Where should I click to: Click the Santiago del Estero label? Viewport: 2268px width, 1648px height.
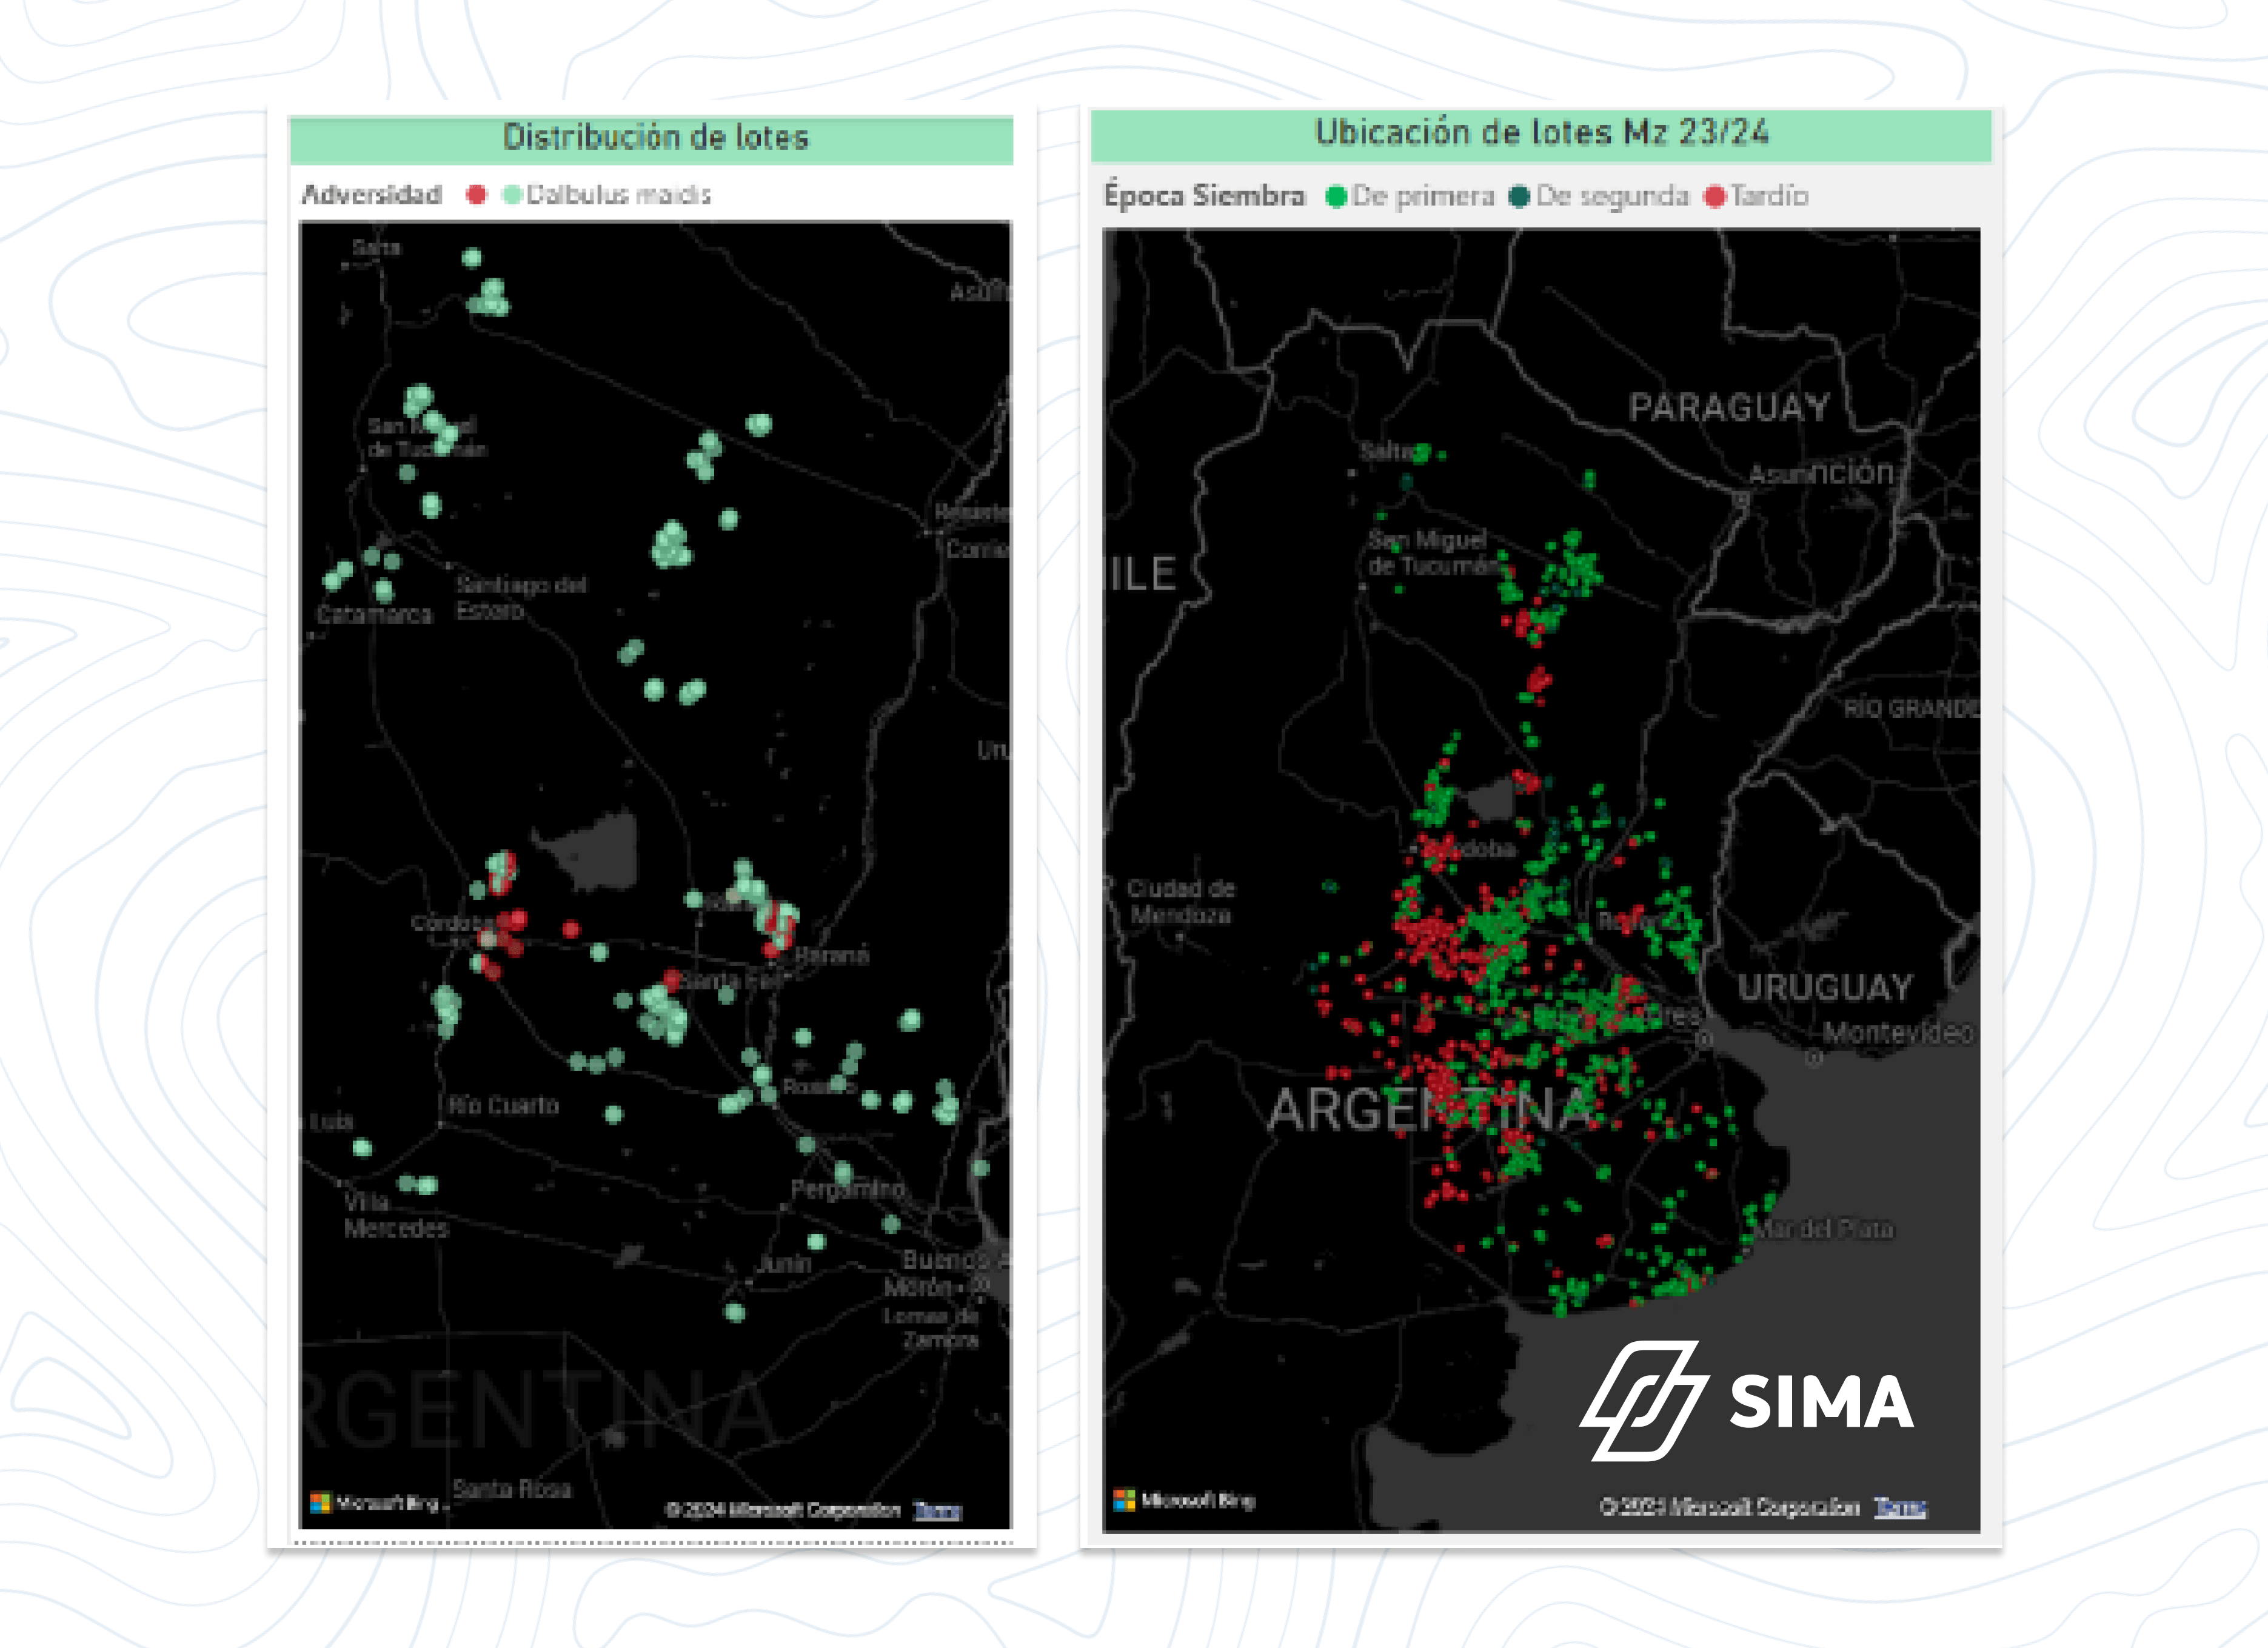pyautogui.click(x=521, y=597)
